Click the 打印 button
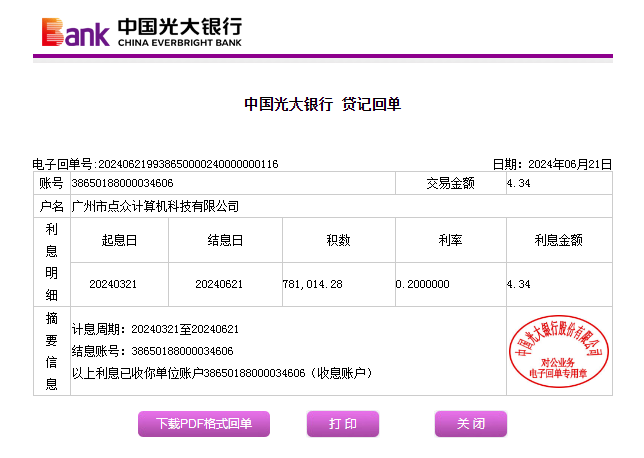Screen dimensions: 644x458 [x=343, y=423]
